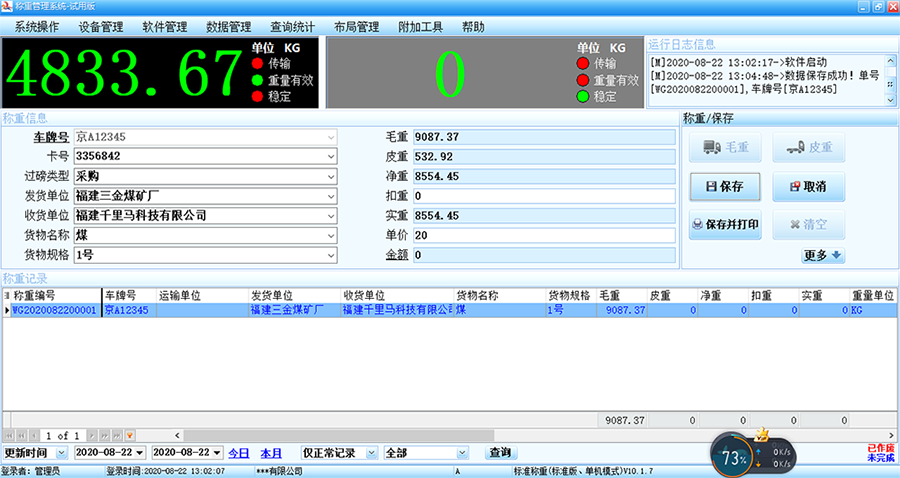Expand the 更多 more options button

(x=823, y=255)
